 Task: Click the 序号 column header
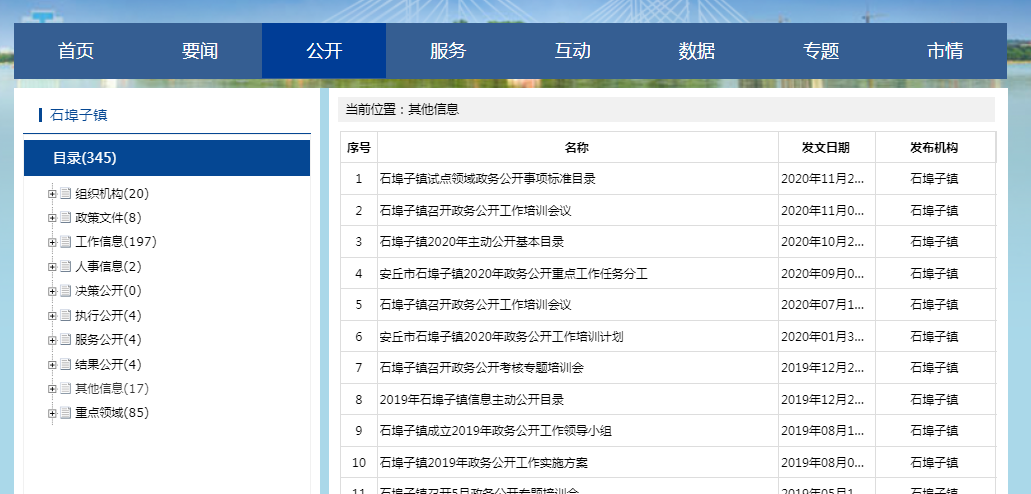pyautogui.click(x=359, y=147)
